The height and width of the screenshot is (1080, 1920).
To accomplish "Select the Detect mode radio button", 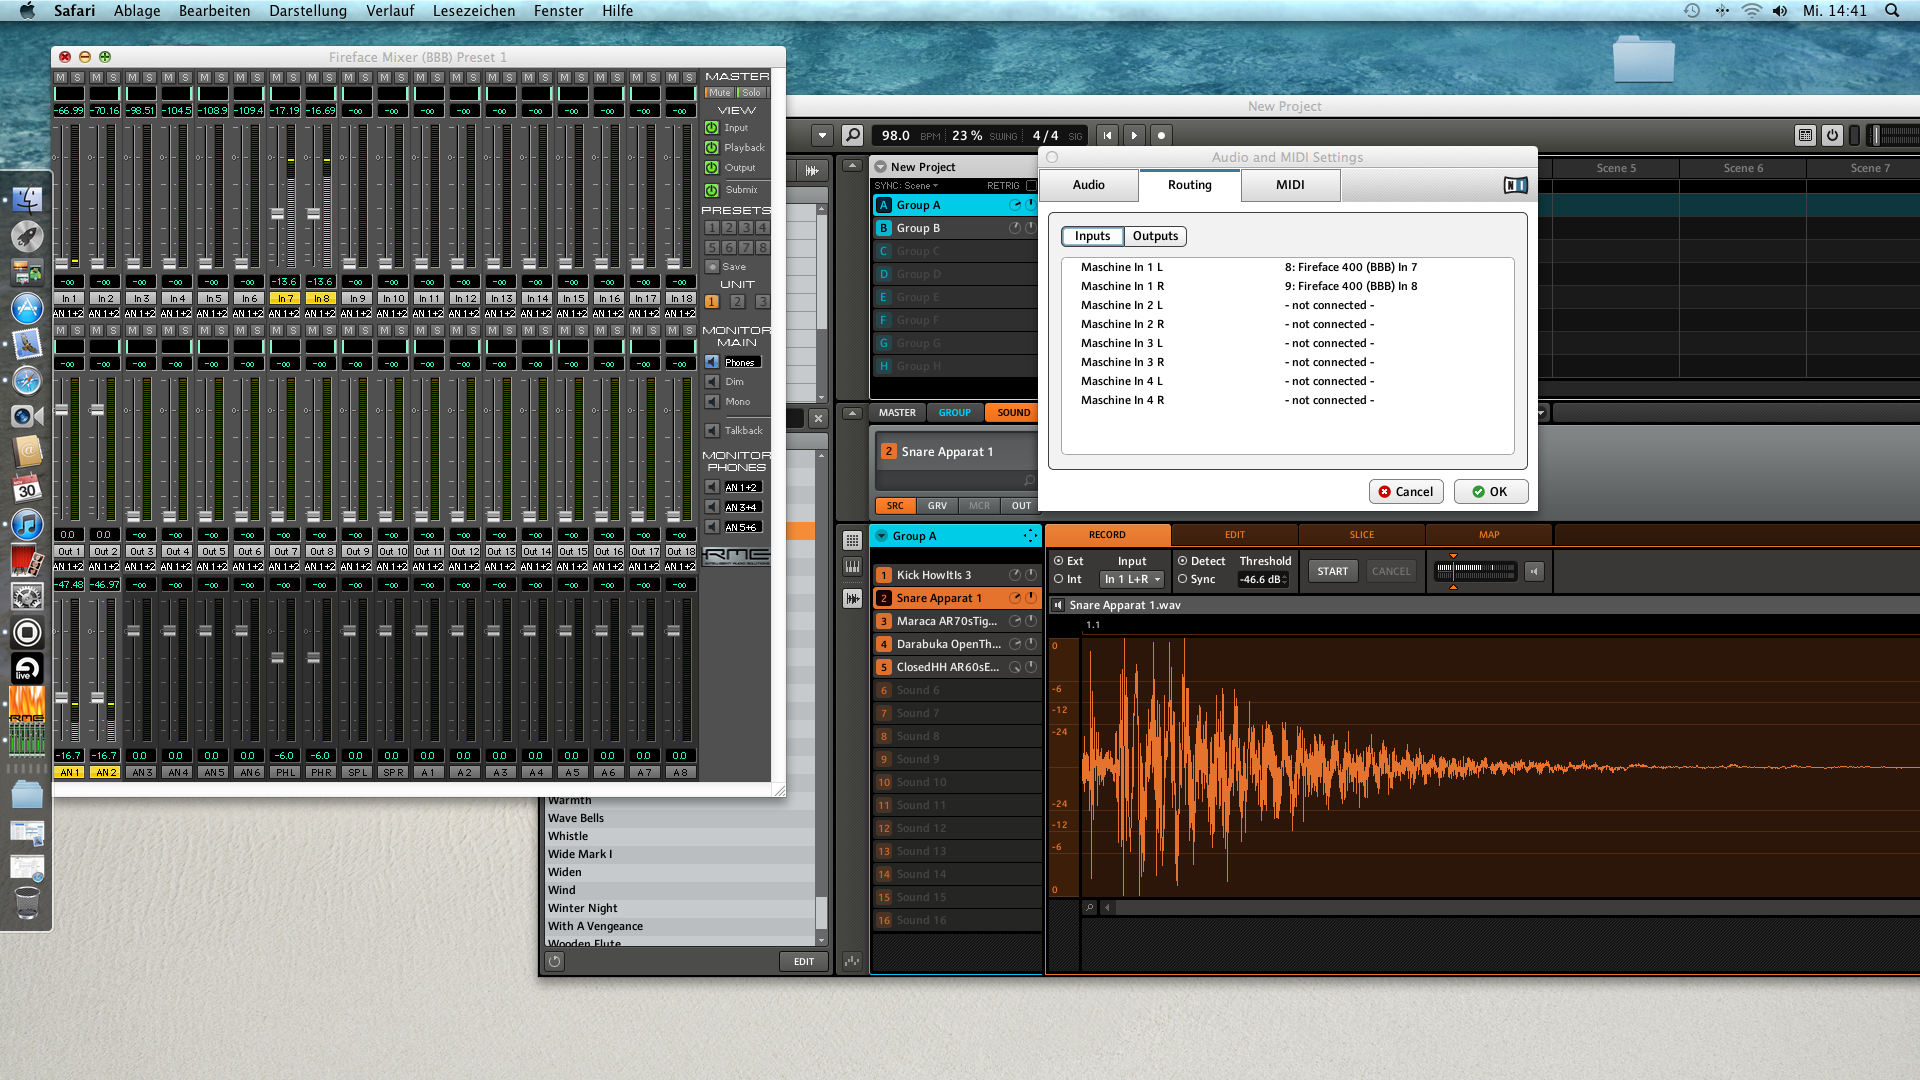I will click(1182, 561).
